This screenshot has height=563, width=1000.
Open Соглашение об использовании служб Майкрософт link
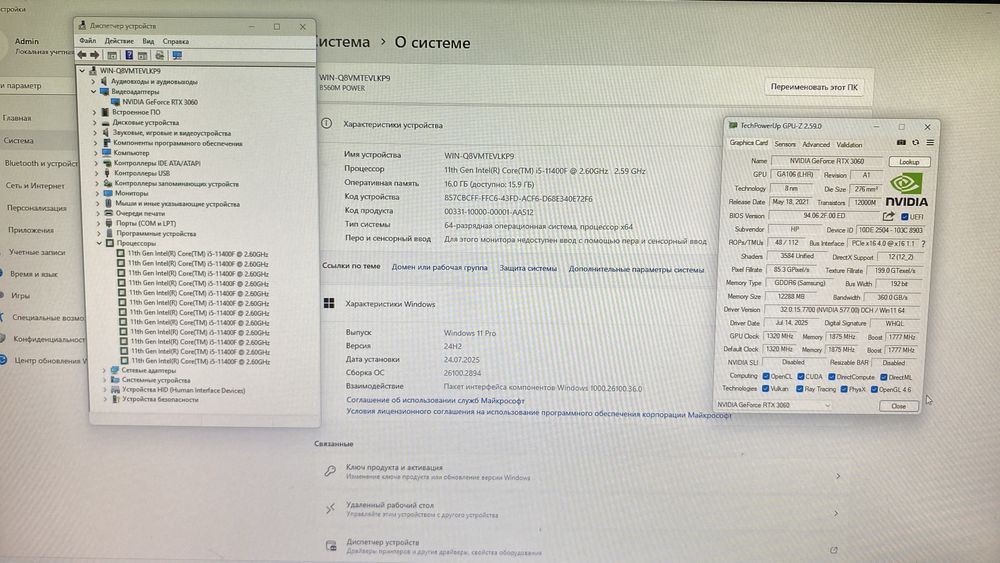click(x=435, y=400)
